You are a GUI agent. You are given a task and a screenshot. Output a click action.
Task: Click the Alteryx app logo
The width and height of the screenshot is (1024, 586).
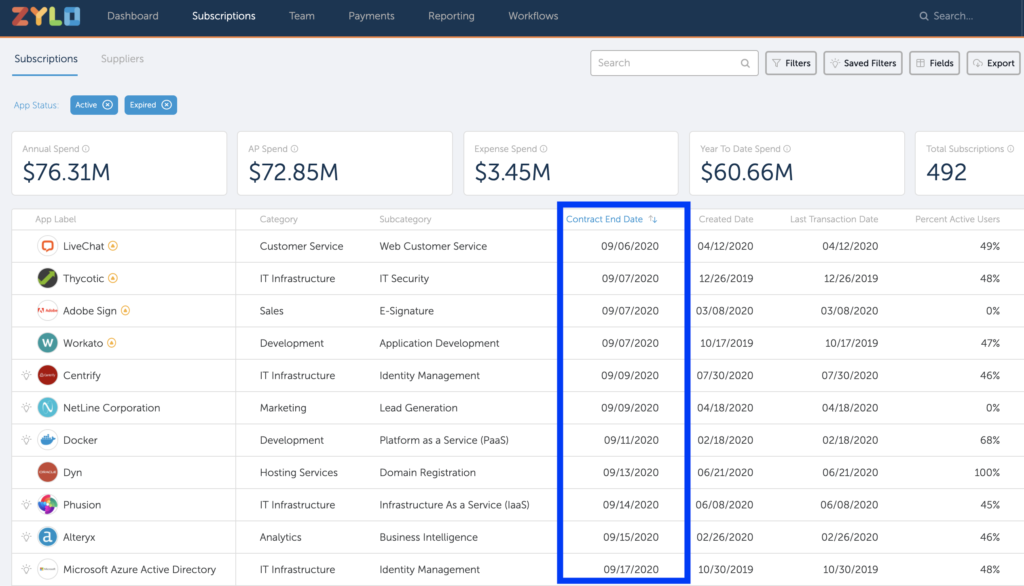[47, 537]
